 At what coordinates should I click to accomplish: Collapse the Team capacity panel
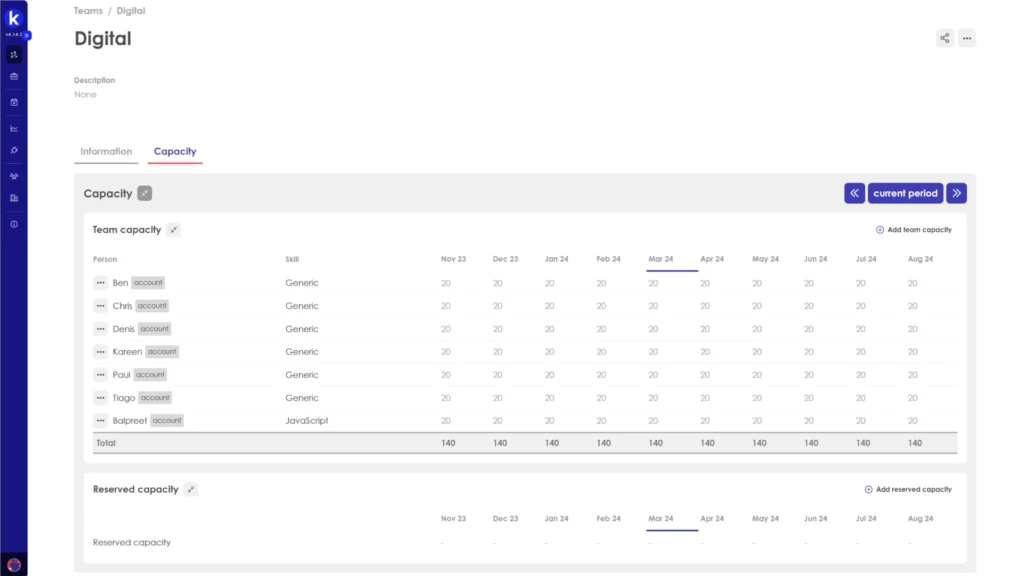click(173, 230)
